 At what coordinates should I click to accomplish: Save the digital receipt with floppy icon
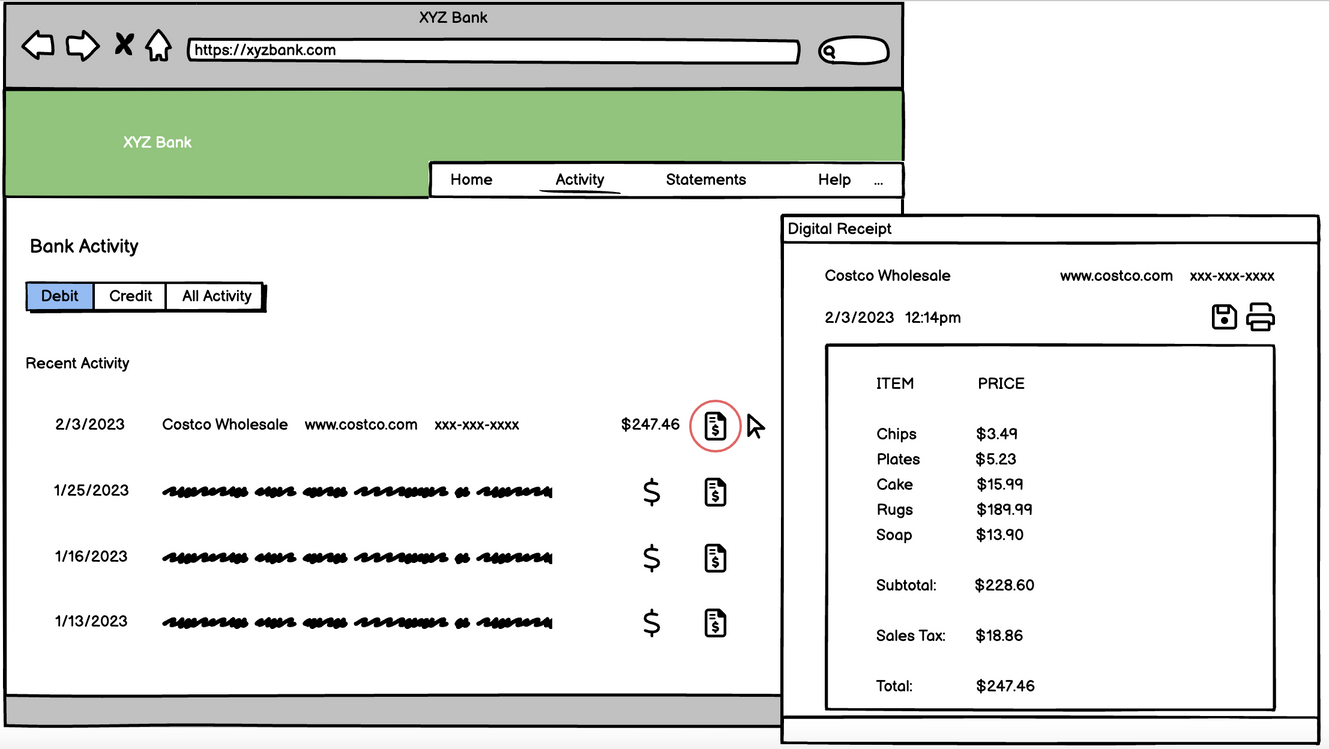click(x=1224, y=318)
